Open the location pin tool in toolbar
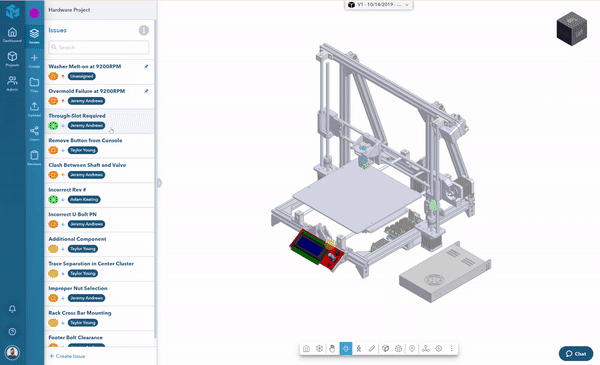 pos(412,349)
